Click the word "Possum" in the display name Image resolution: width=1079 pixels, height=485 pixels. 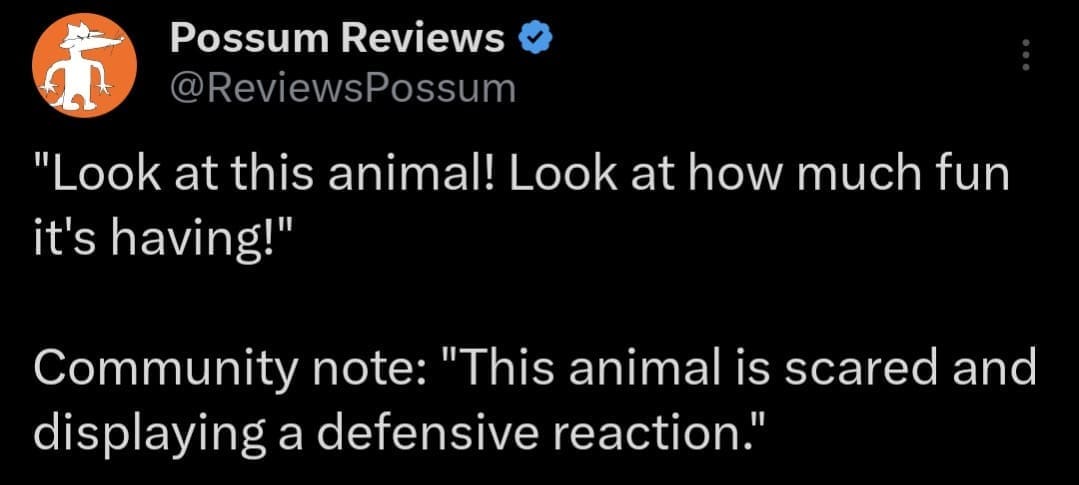(x=247, y=40)
